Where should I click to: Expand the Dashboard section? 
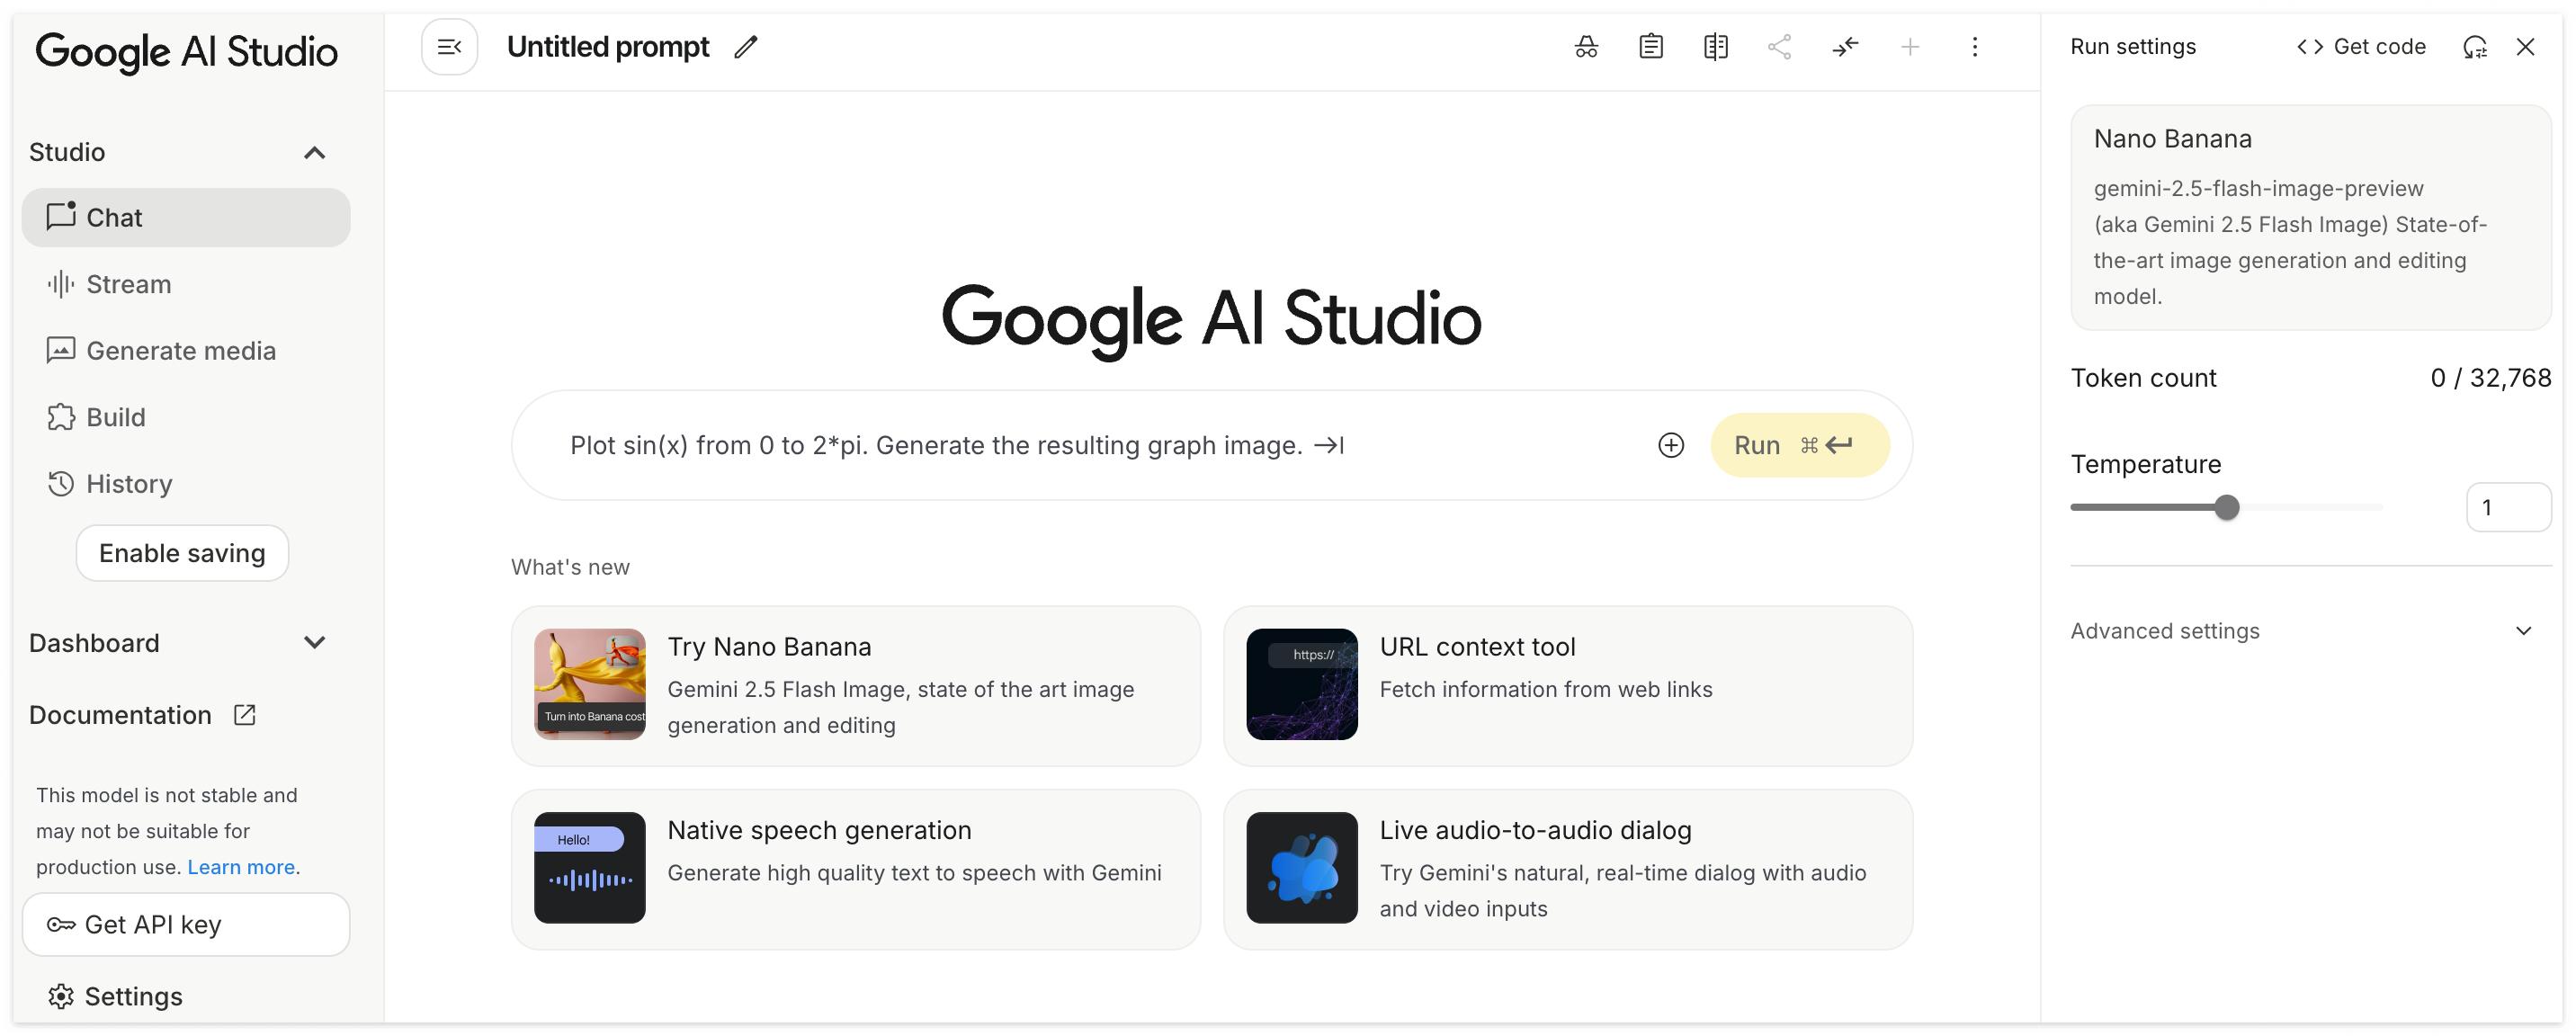[314, 643]
